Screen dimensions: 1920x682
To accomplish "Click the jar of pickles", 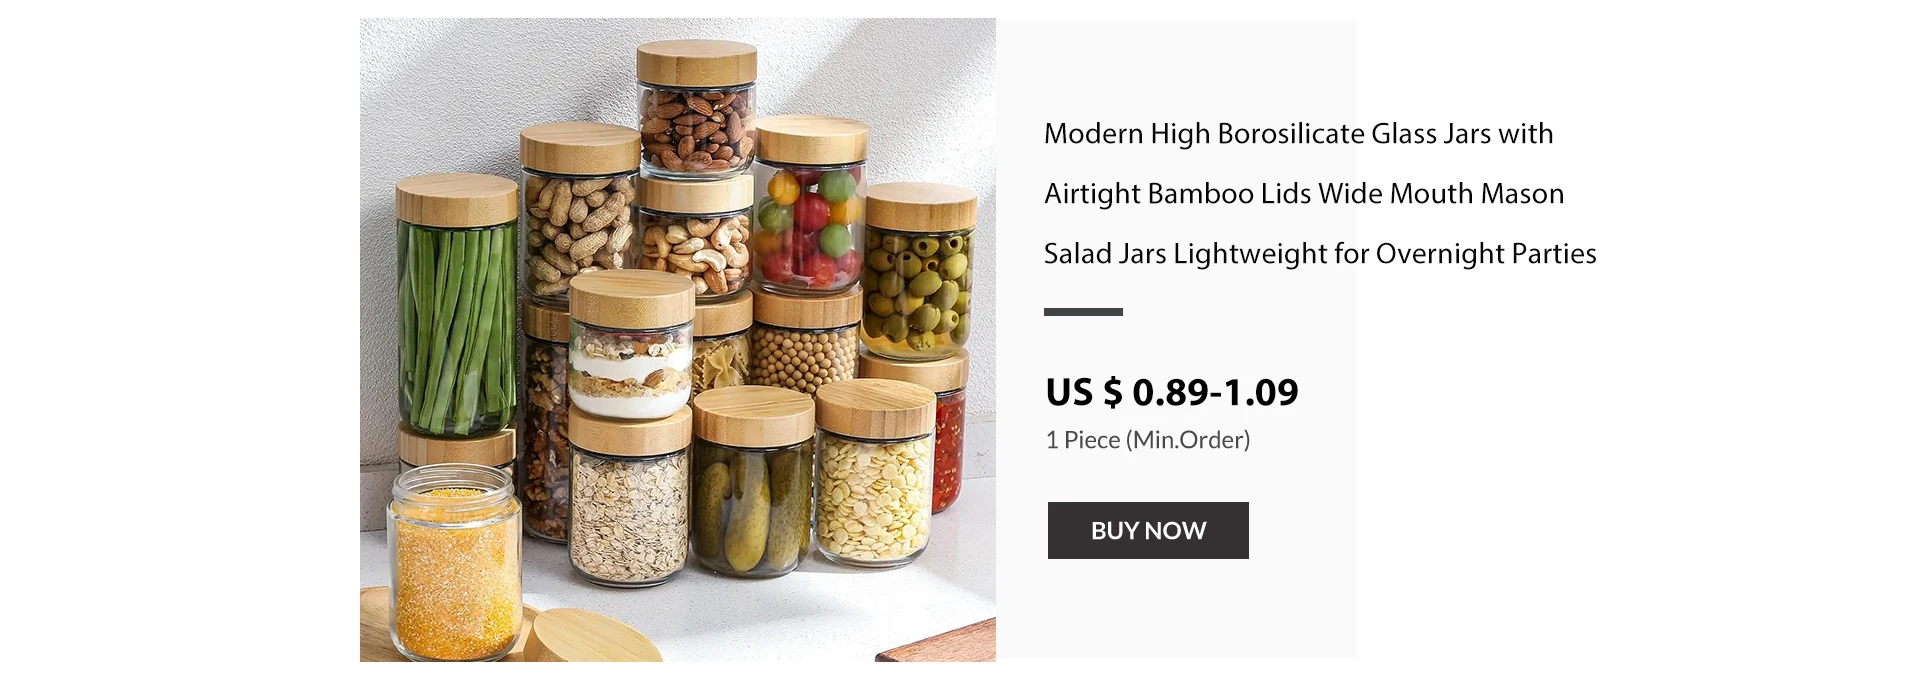I will 754,482.
